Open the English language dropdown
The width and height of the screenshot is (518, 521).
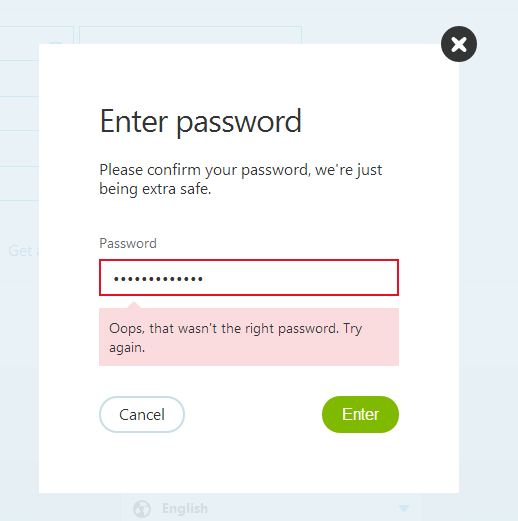272,508
